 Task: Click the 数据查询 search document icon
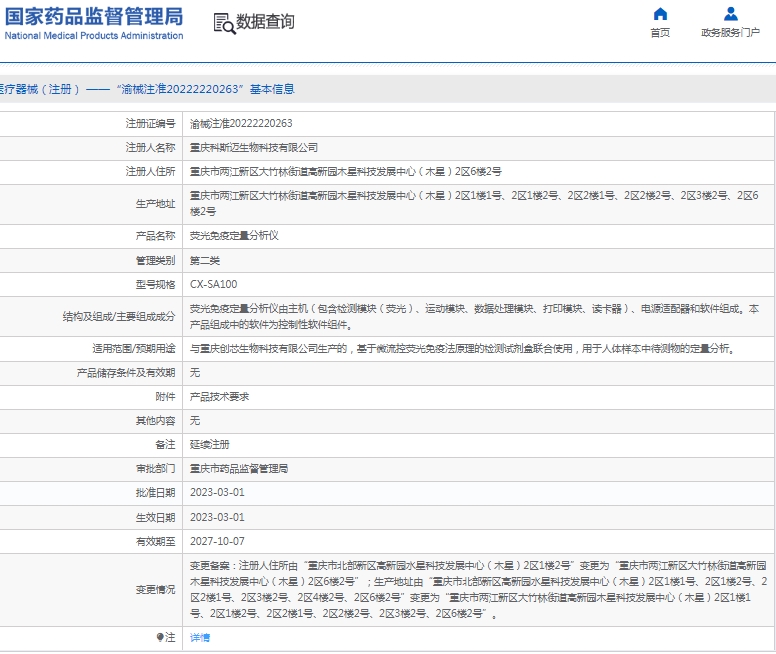click(224, 23)
